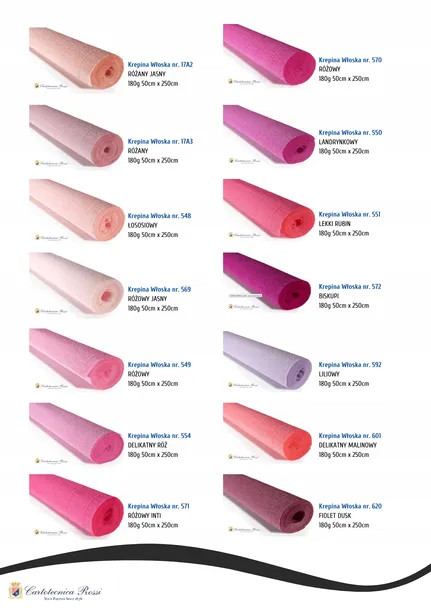The image size is (431, 610).
Task: Select the hot pink Różowy Inti roll
Action: tap(76, 505)
